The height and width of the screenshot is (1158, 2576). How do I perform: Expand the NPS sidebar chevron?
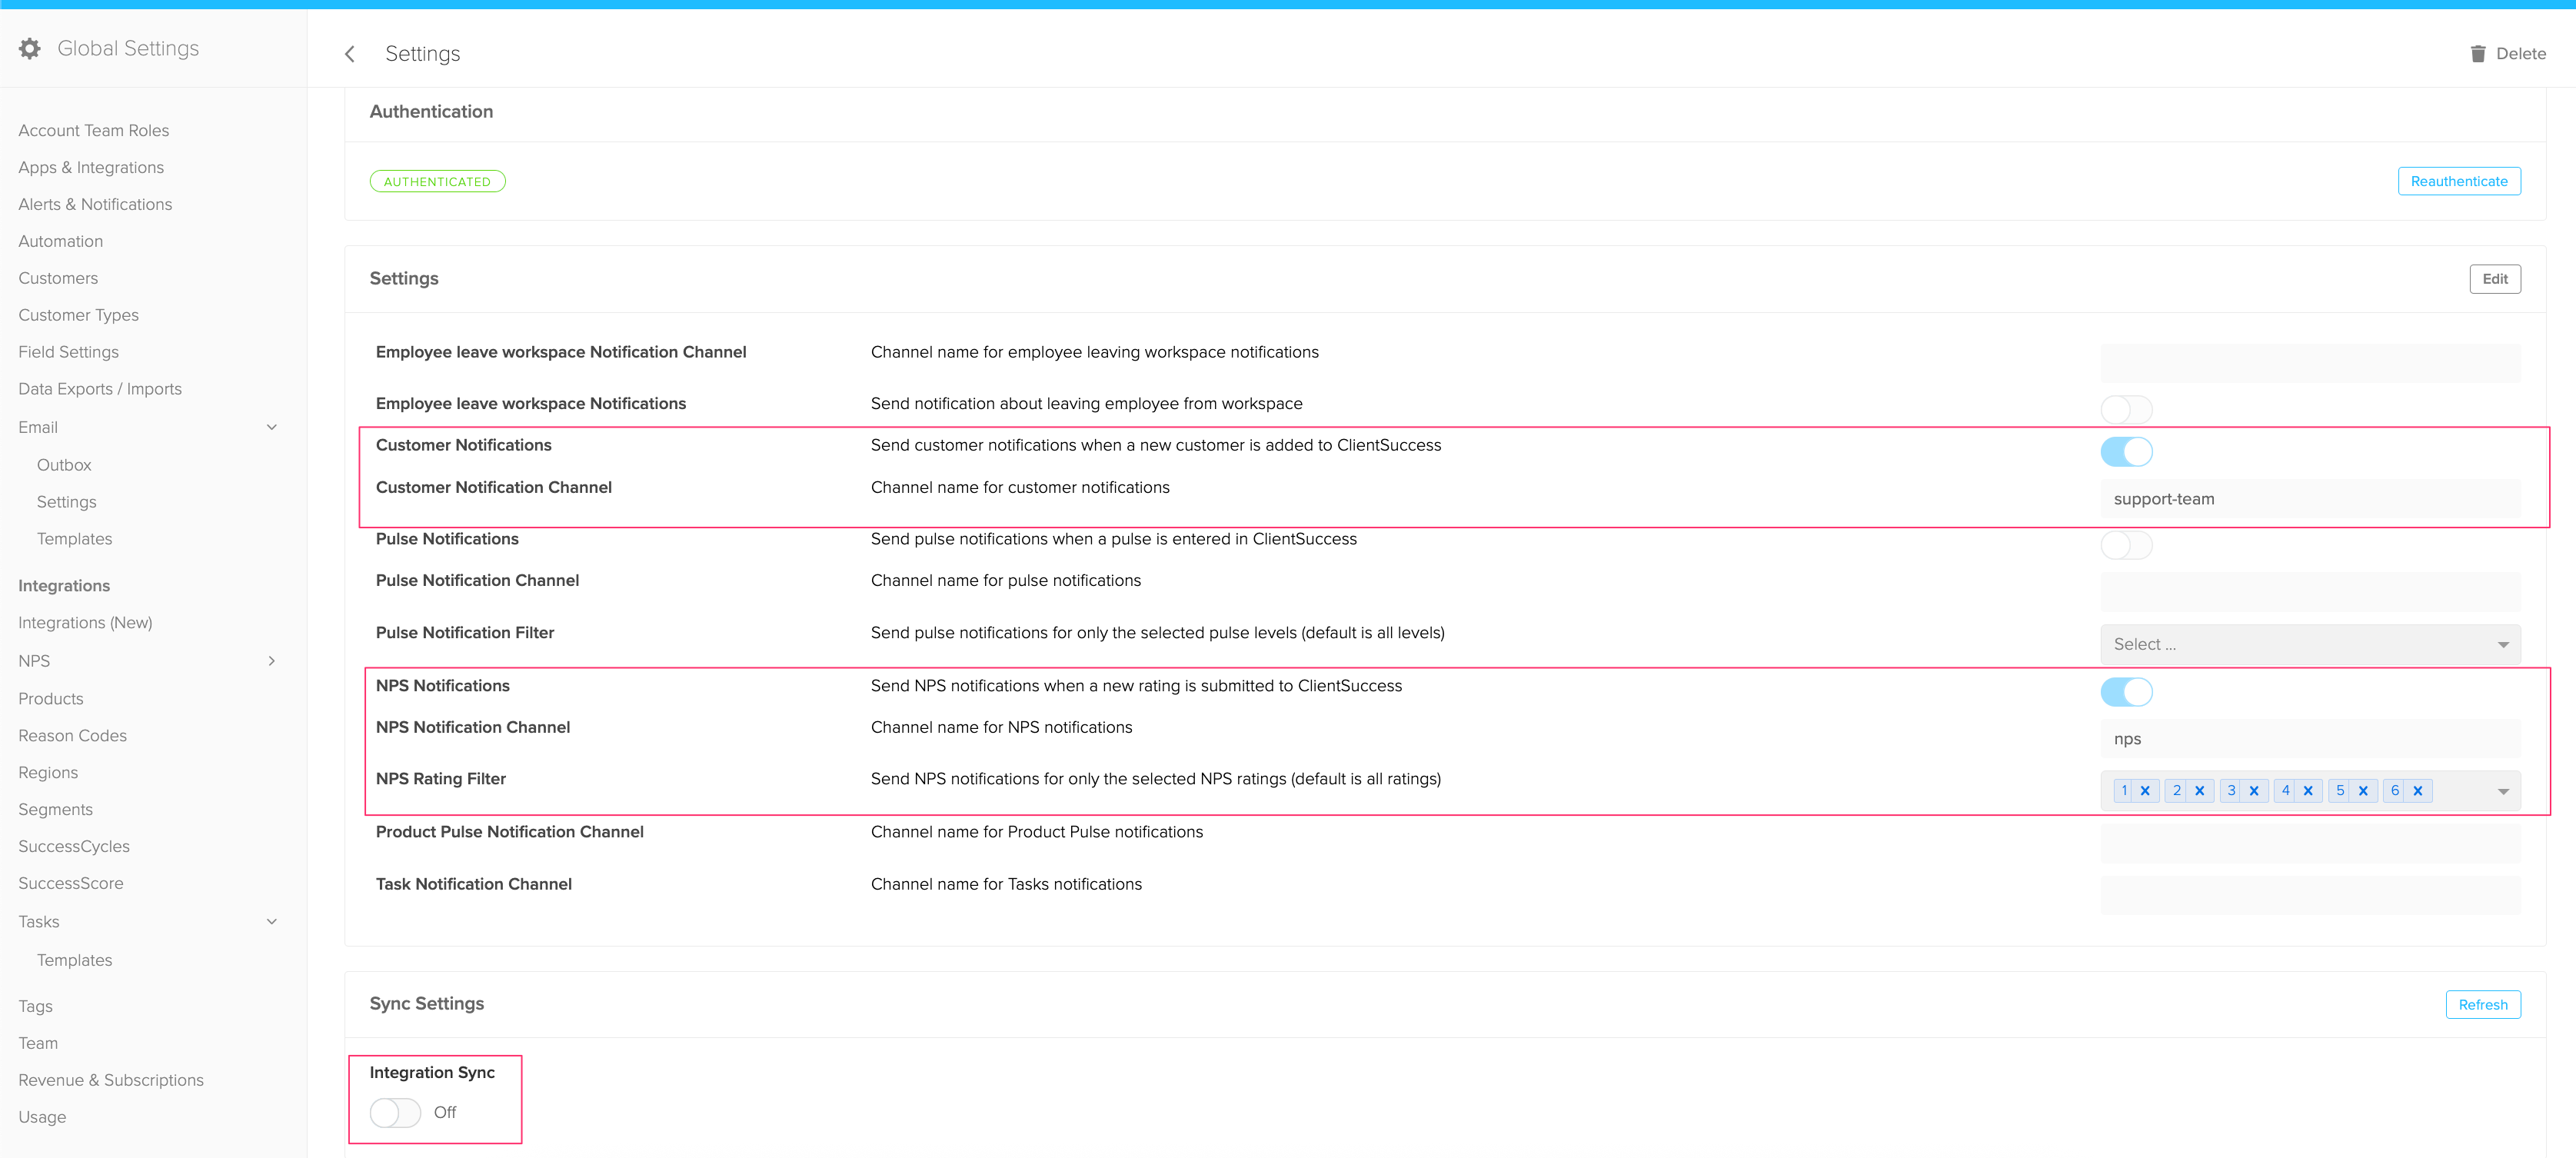coord(272,661)
